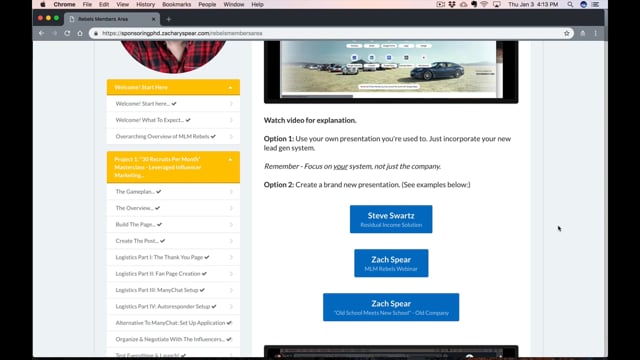Open the browser home page icon
This screenshot has width=640, height=360.
(x=80, y=33)
